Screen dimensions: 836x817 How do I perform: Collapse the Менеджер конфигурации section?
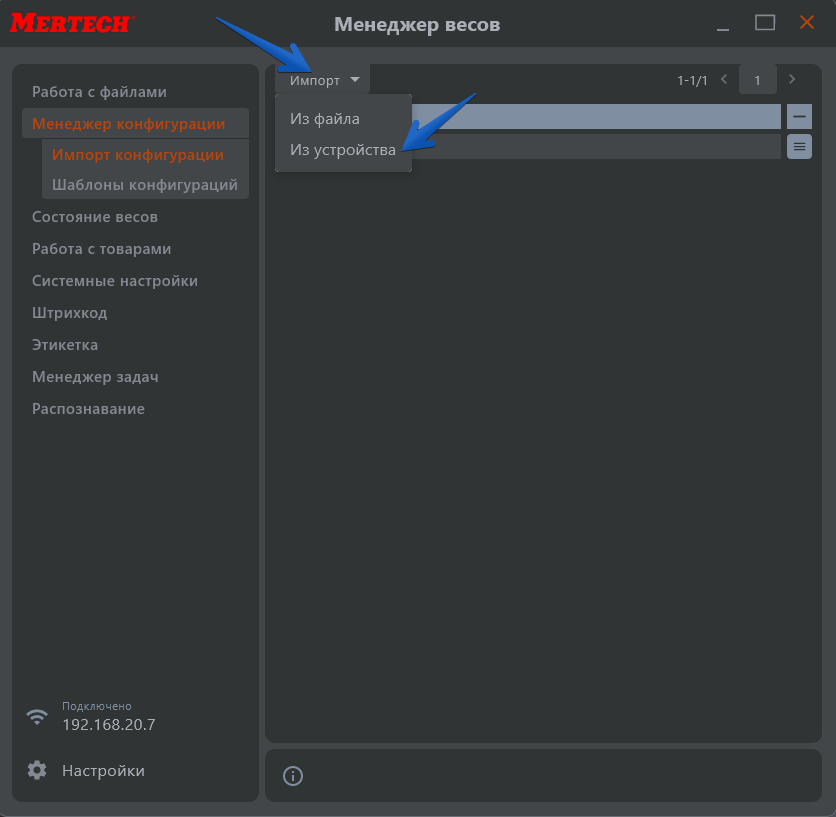[128, 124]
